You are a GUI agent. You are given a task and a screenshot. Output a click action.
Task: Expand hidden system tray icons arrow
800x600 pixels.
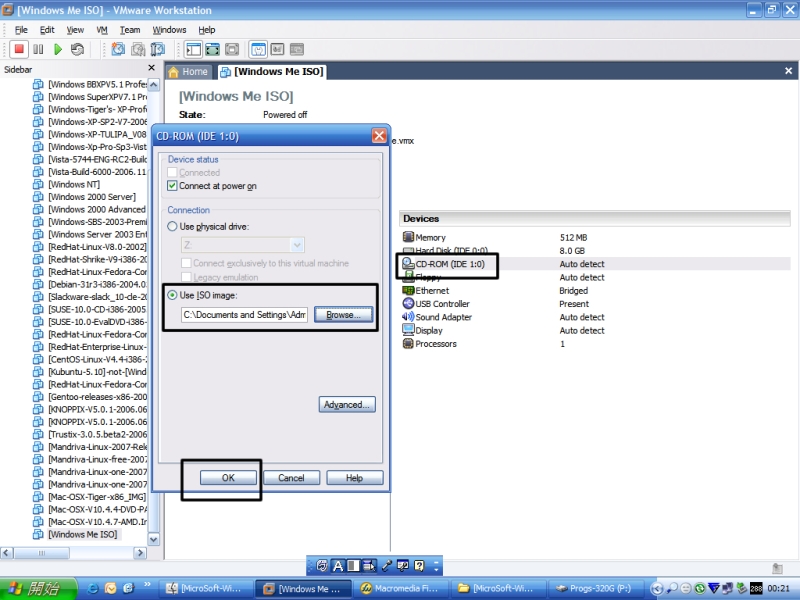[658, 589]
